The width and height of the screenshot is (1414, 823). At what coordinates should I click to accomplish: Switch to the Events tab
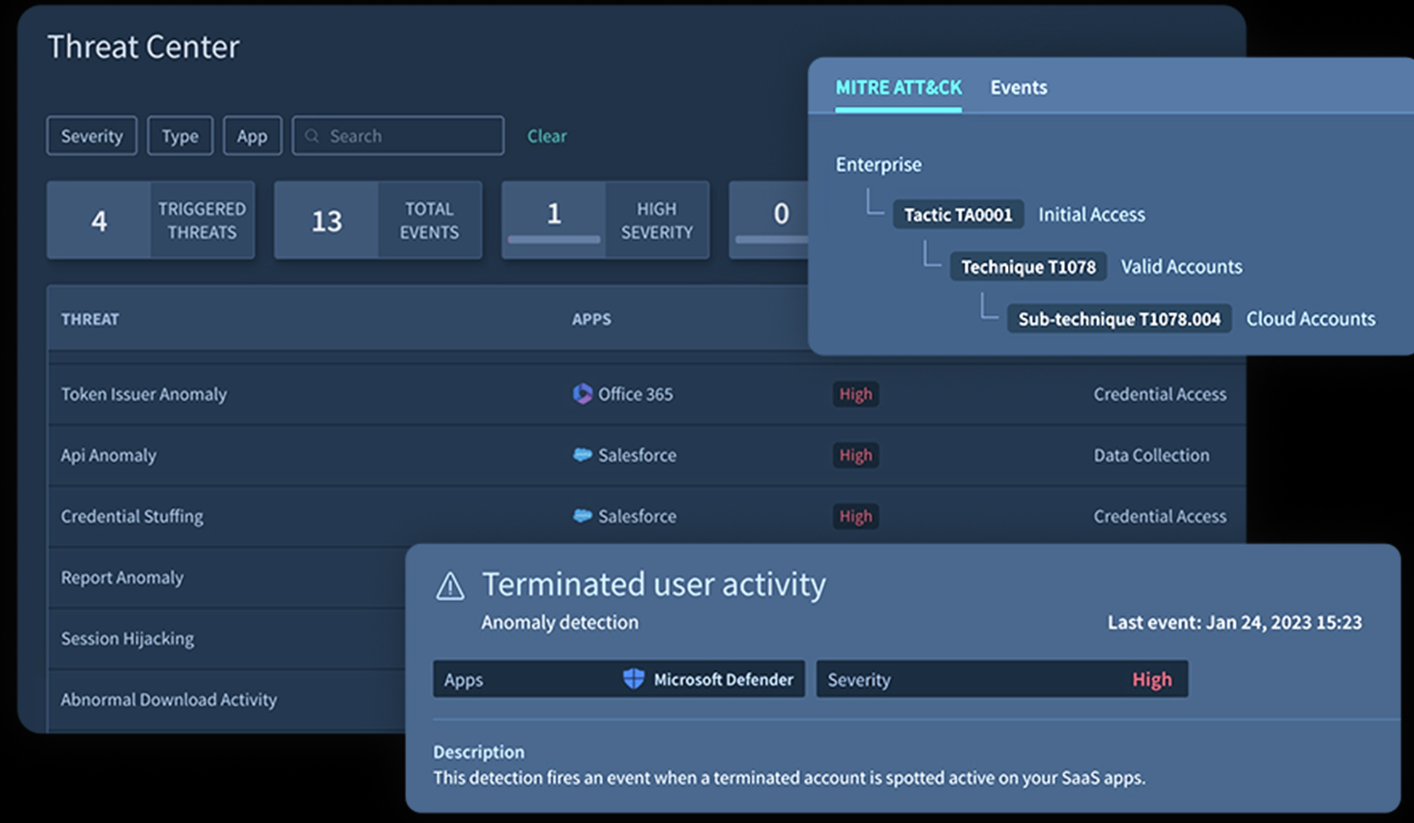coord(1018,87)
